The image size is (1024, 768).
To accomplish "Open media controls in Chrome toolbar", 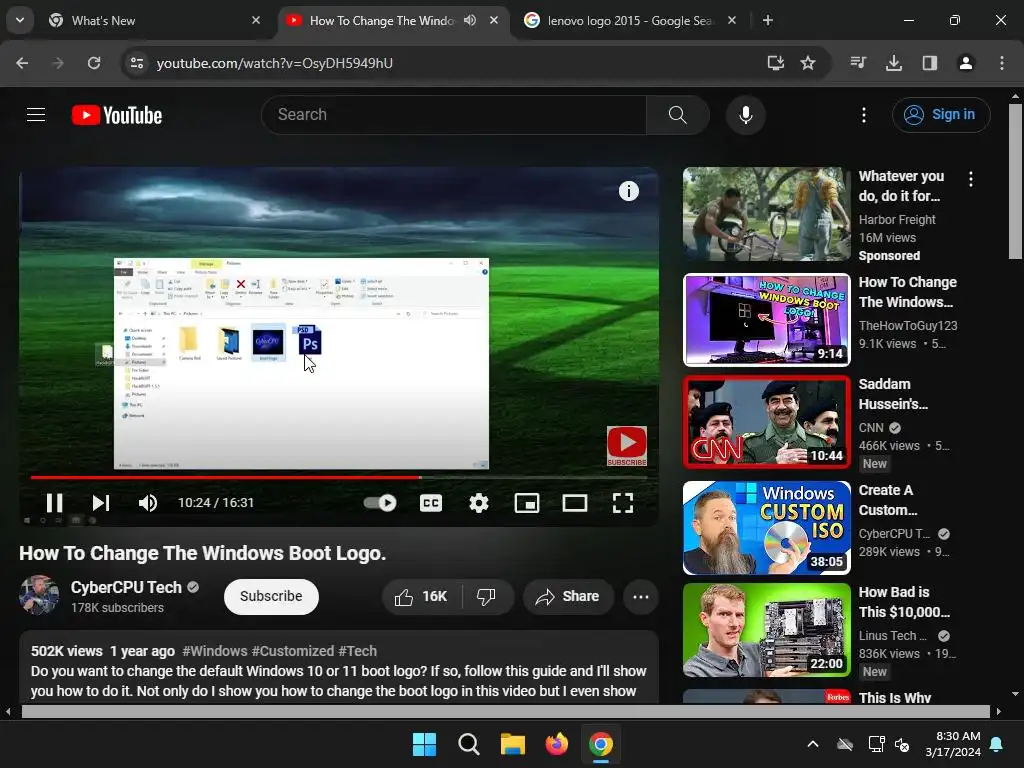I will (858, 63).
